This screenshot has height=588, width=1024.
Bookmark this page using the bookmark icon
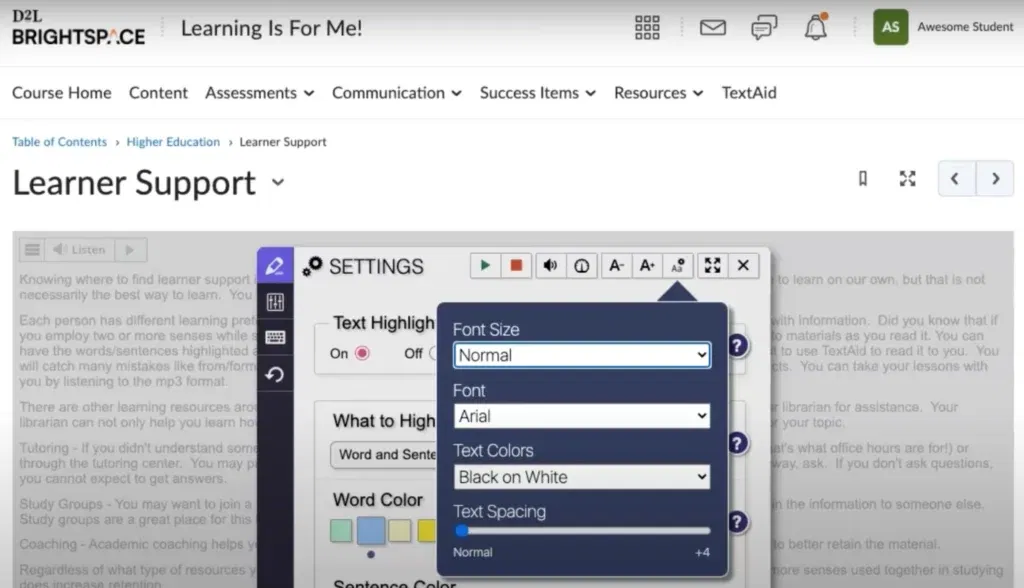click(862, 178)
